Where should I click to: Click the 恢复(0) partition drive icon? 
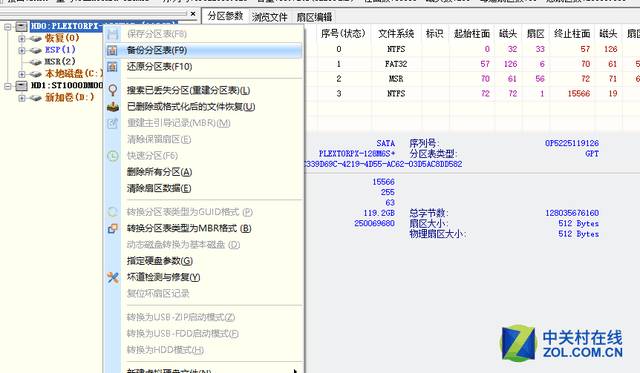[x=36, y=38]
